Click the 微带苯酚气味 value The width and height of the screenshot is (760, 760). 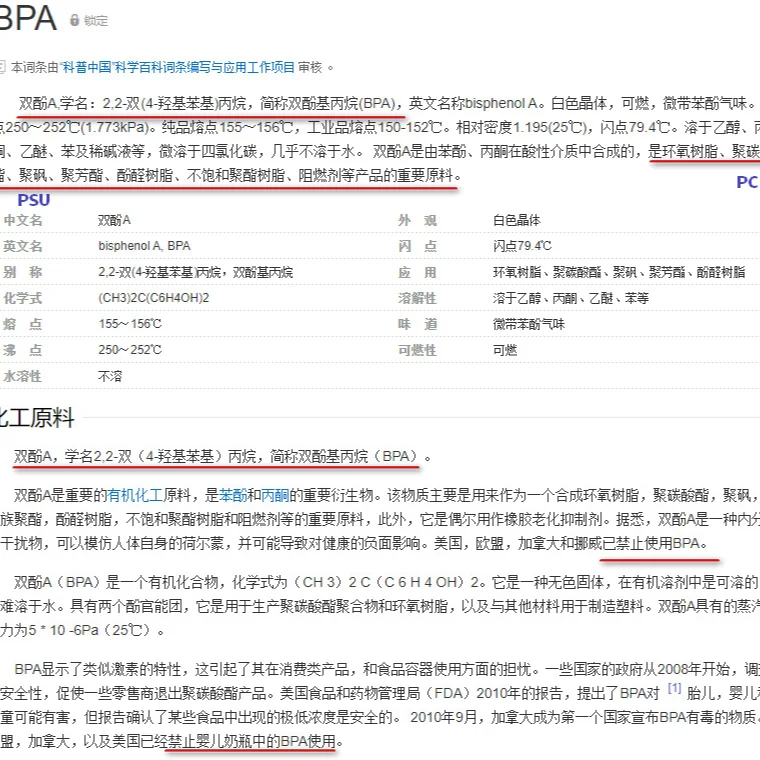tap(529, 324)
